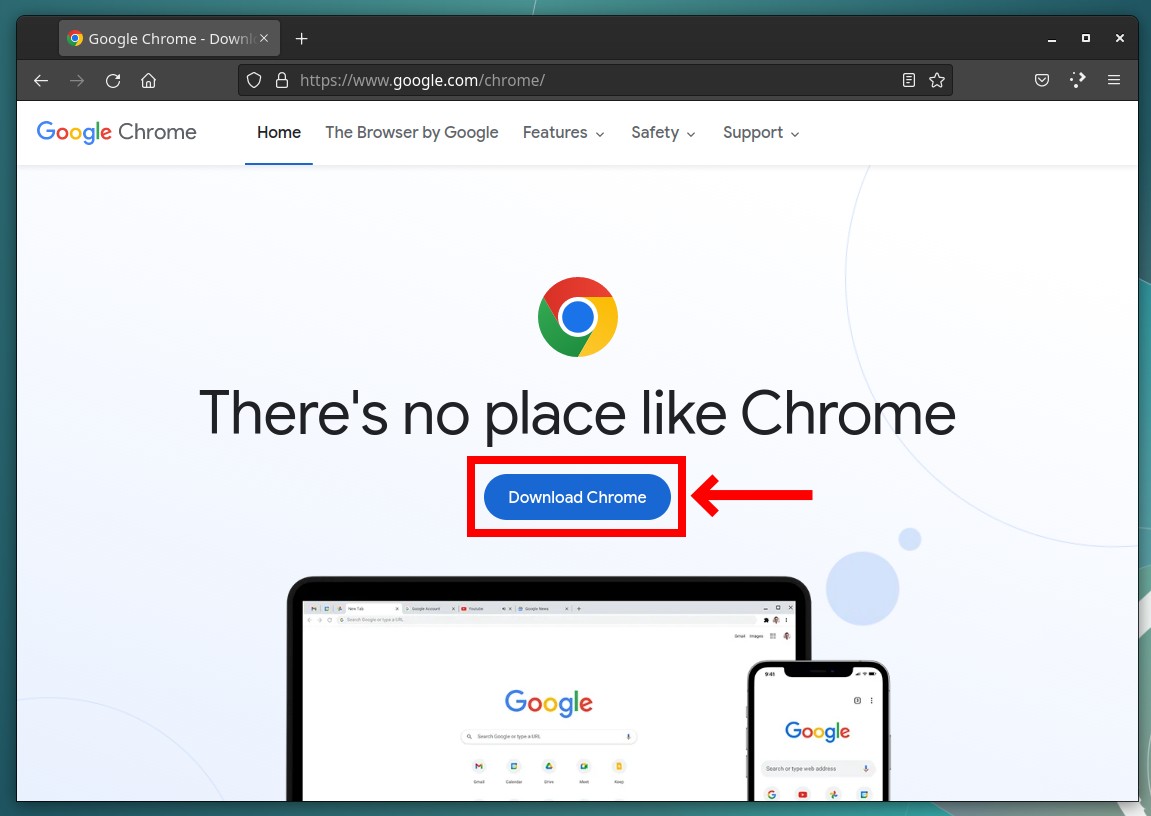Click the Google Chrome site logo
The image size is (1151, 816).
pyautogui.click(x=117, y=132)
